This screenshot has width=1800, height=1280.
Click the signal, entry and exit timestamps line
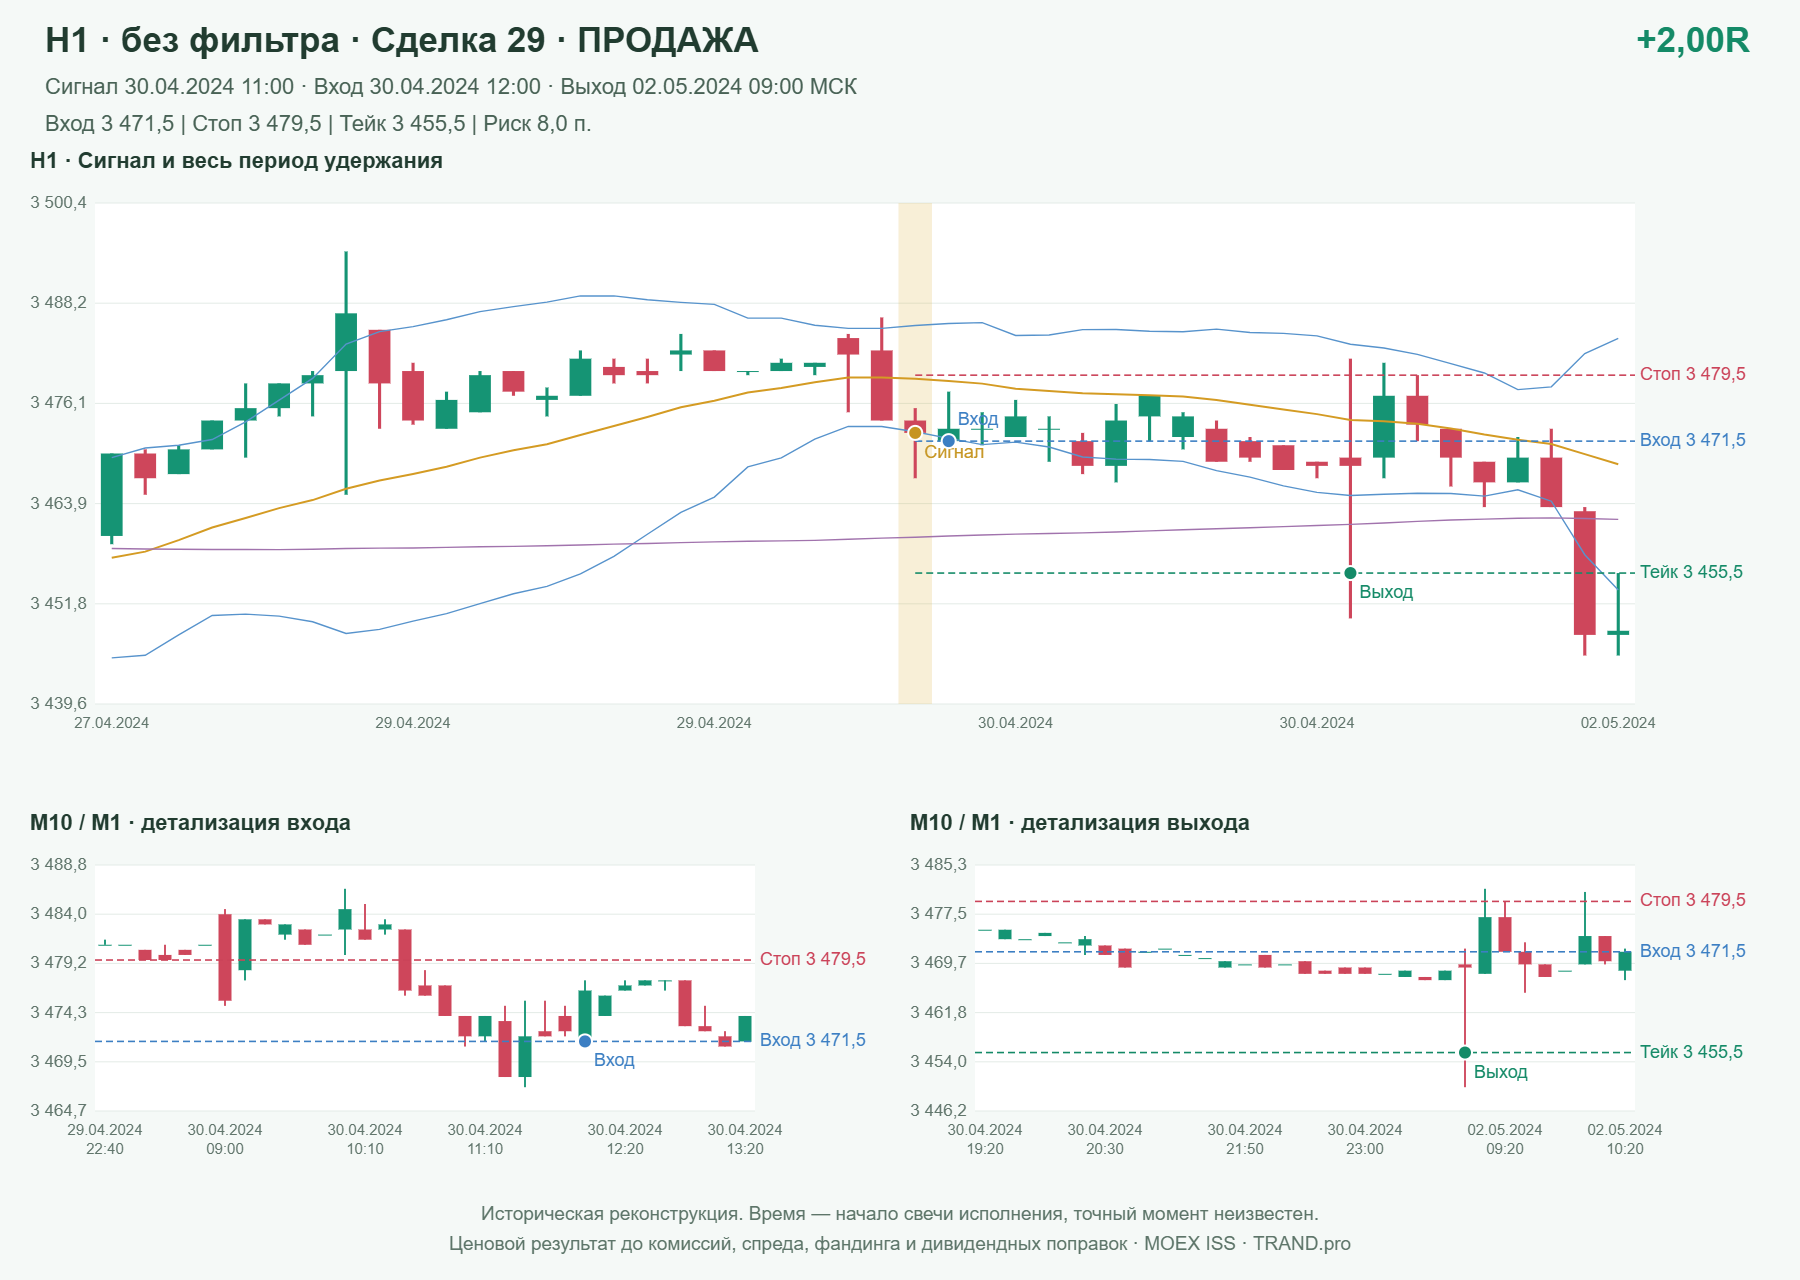[451, 87]
